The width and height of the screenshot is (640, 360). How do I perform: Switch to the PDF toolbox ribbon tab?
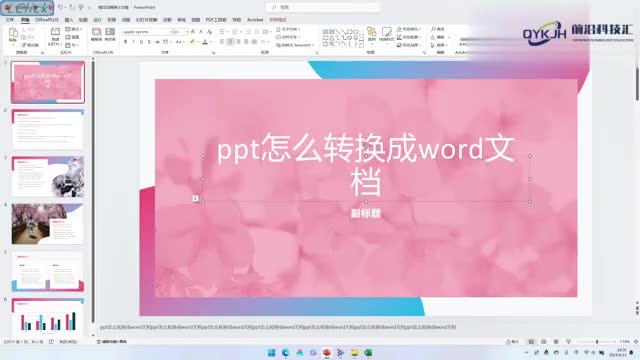click(216, 20)
